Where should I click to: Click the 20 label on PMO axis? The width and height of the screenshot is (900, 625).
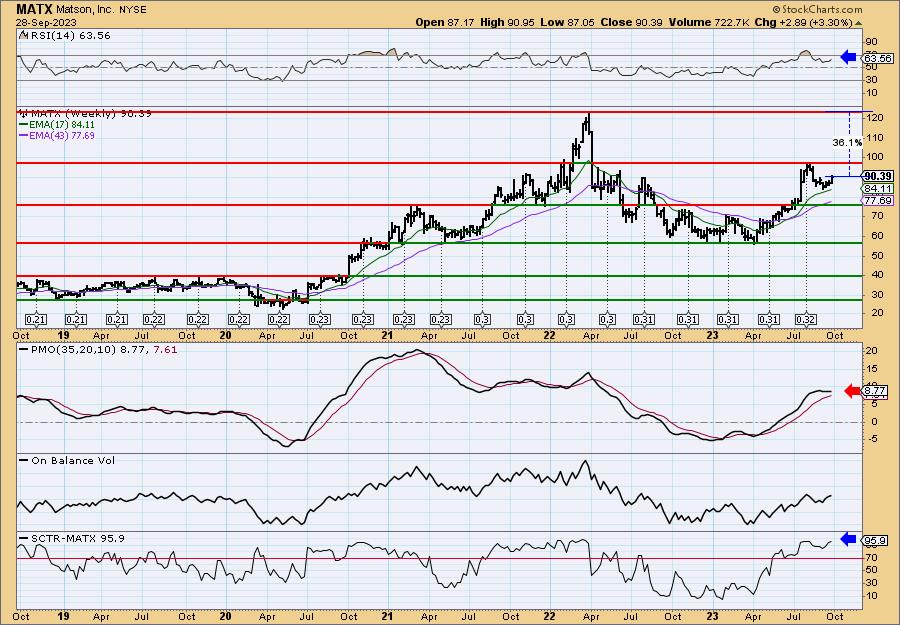click(873, 351)
